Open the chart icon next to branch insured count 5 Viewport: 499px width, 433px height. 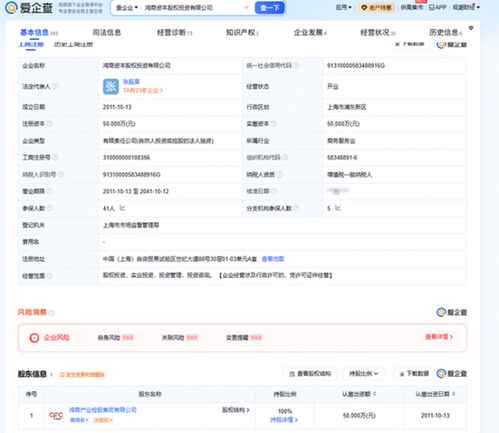point(338,208)
